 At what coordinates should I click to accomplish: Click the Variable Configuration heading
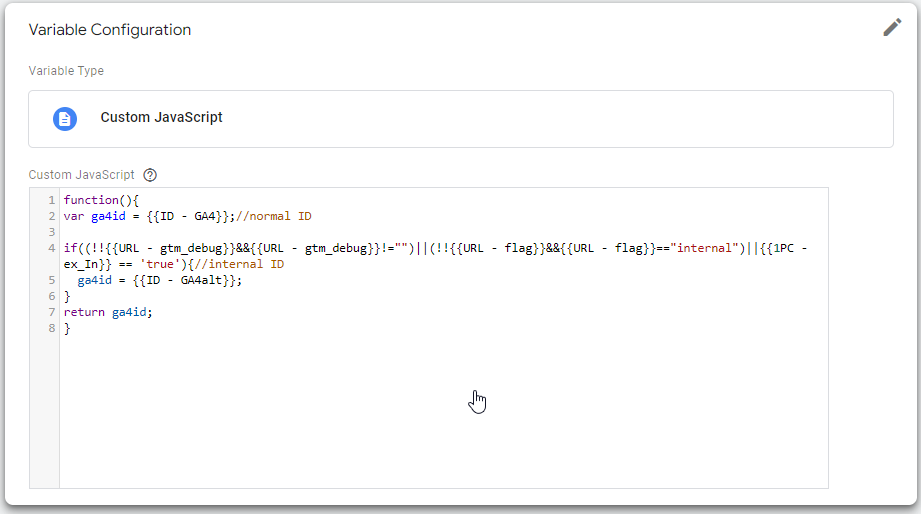(x=109, y=30)
